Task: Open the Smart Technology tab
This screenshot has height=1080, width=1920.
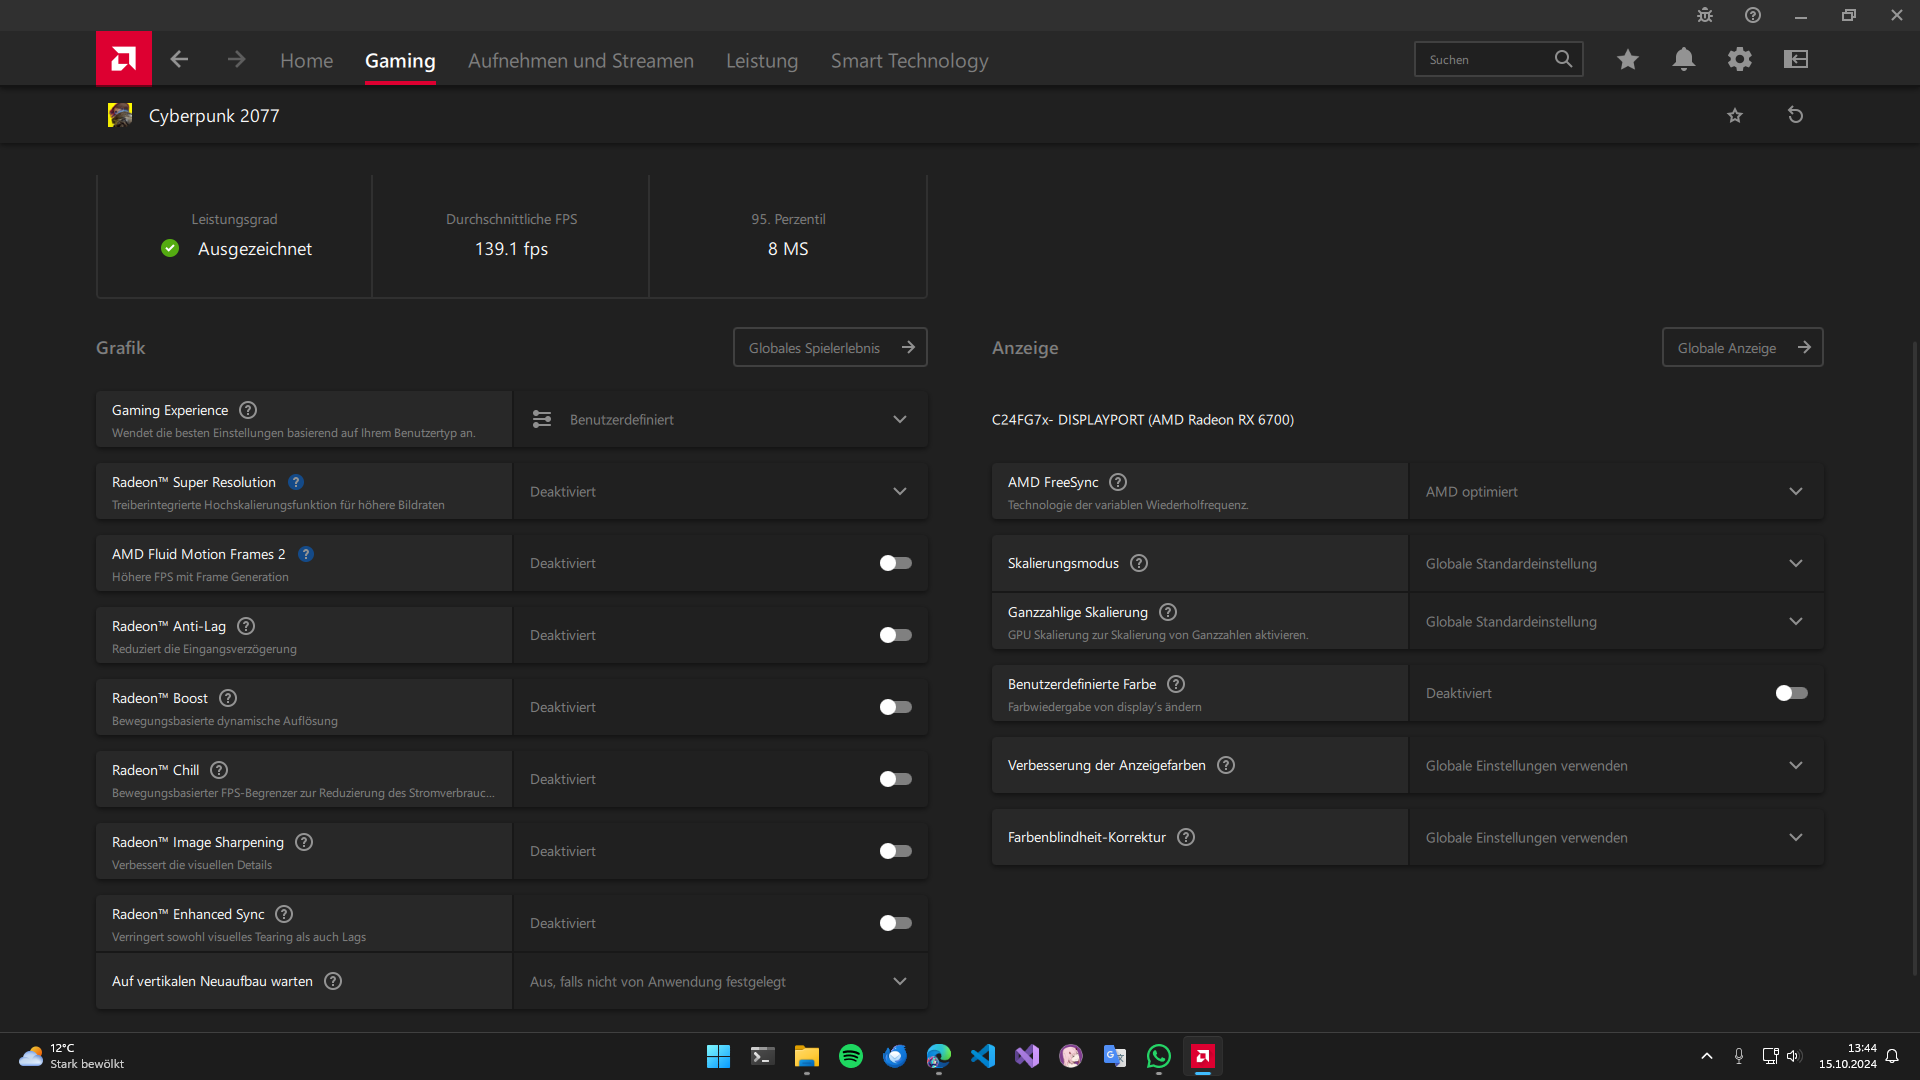Action: [x=909, y=60]
